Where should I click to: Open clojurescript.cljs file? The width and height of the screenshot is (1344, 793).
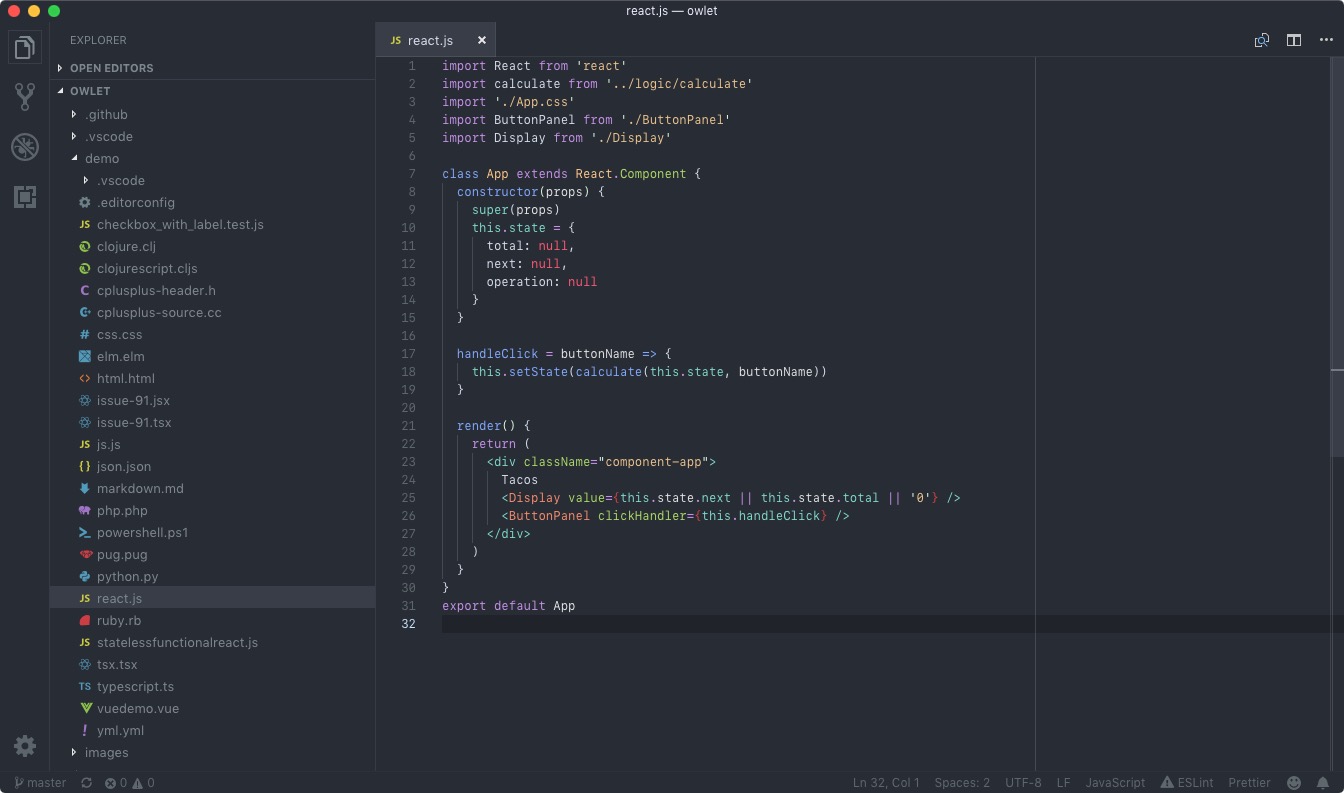(x=212, y=268)
